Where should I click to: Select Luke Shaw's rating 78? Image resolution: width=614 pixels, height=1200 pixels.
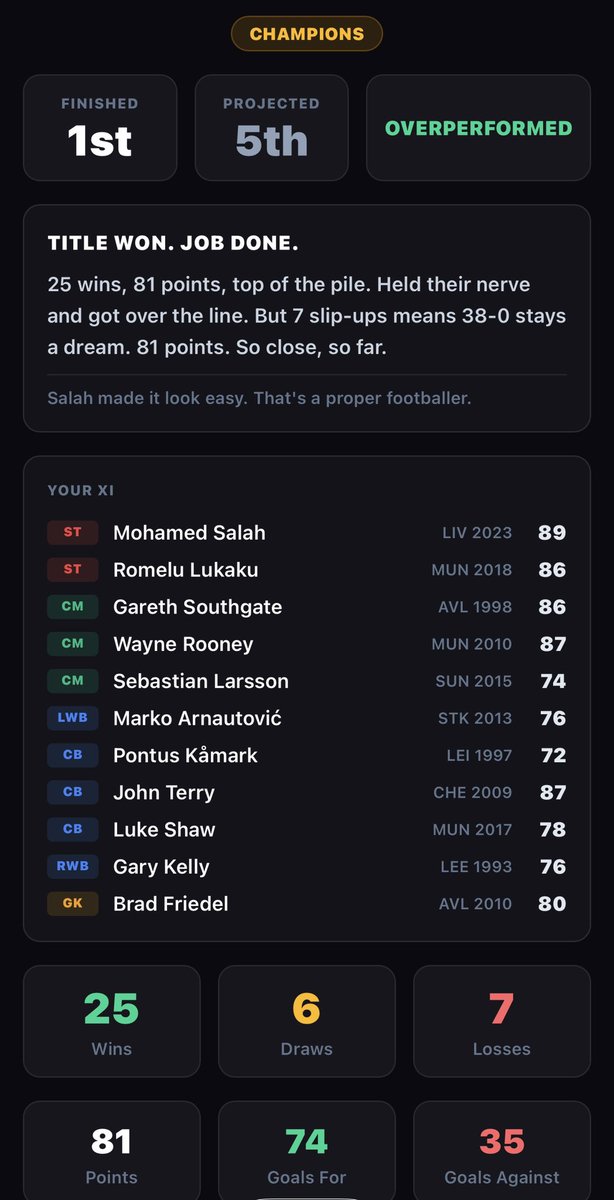click(552, 829)
